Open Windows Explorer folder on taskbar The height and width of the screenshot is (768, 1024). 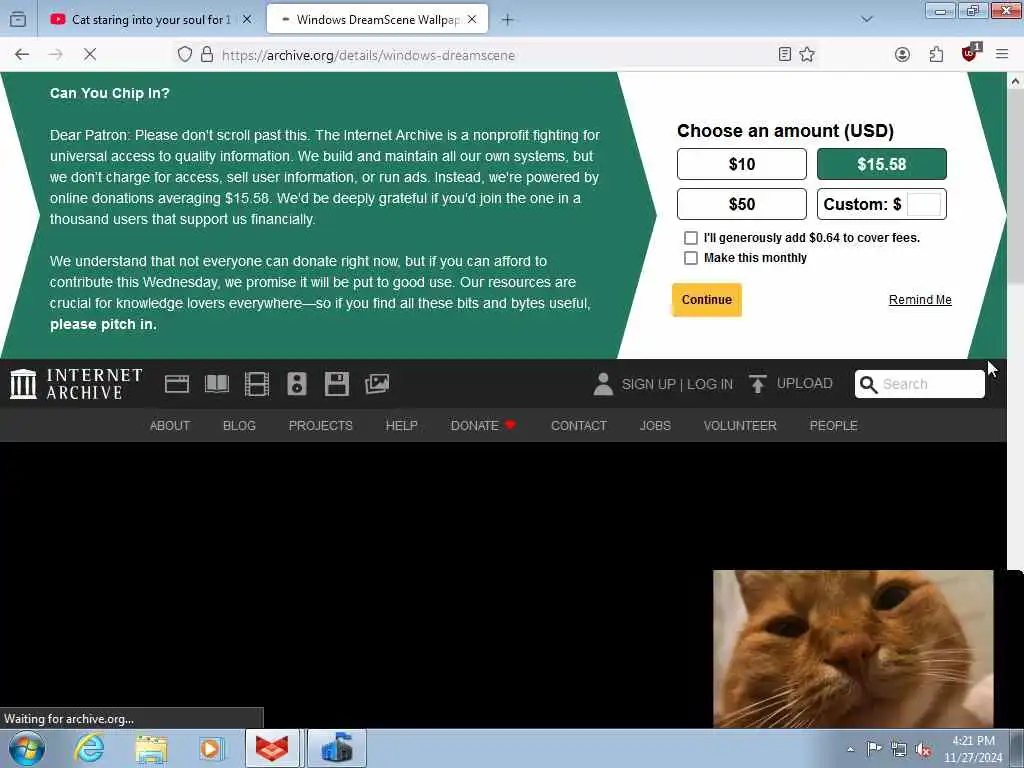(151, 749)
